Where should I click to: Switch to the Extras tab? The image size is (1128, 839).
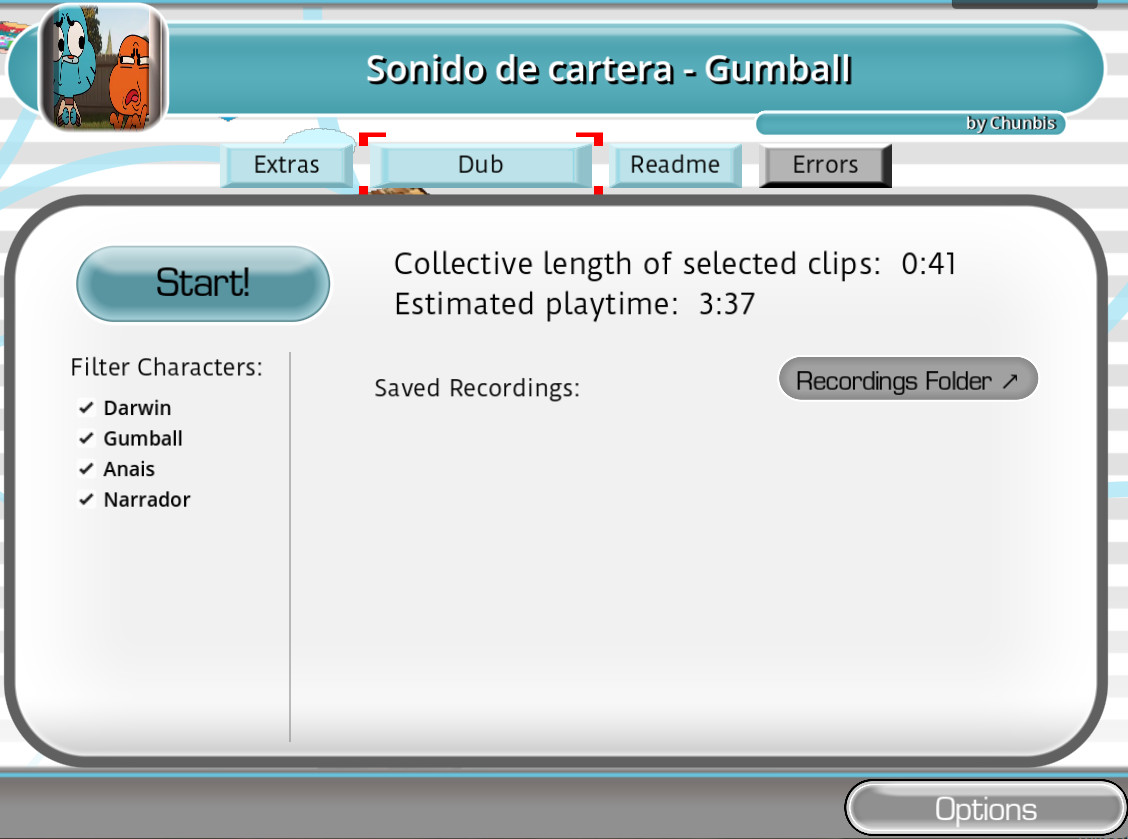coord(286,165)
